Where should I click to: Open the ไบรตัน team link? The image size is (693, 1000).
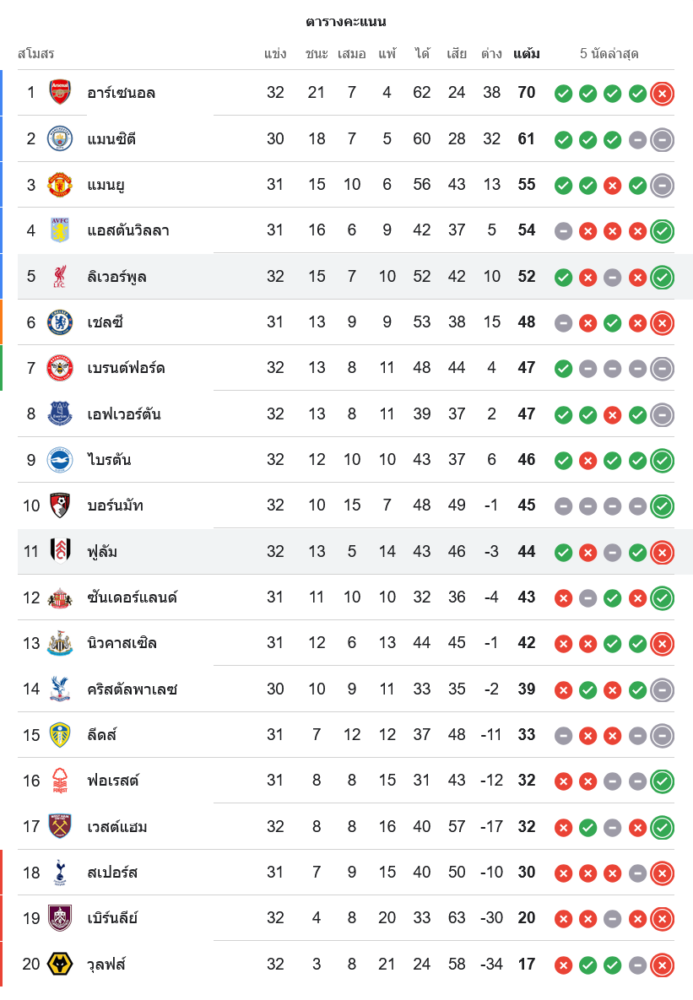pyautogui.click(x=109, y=460)
